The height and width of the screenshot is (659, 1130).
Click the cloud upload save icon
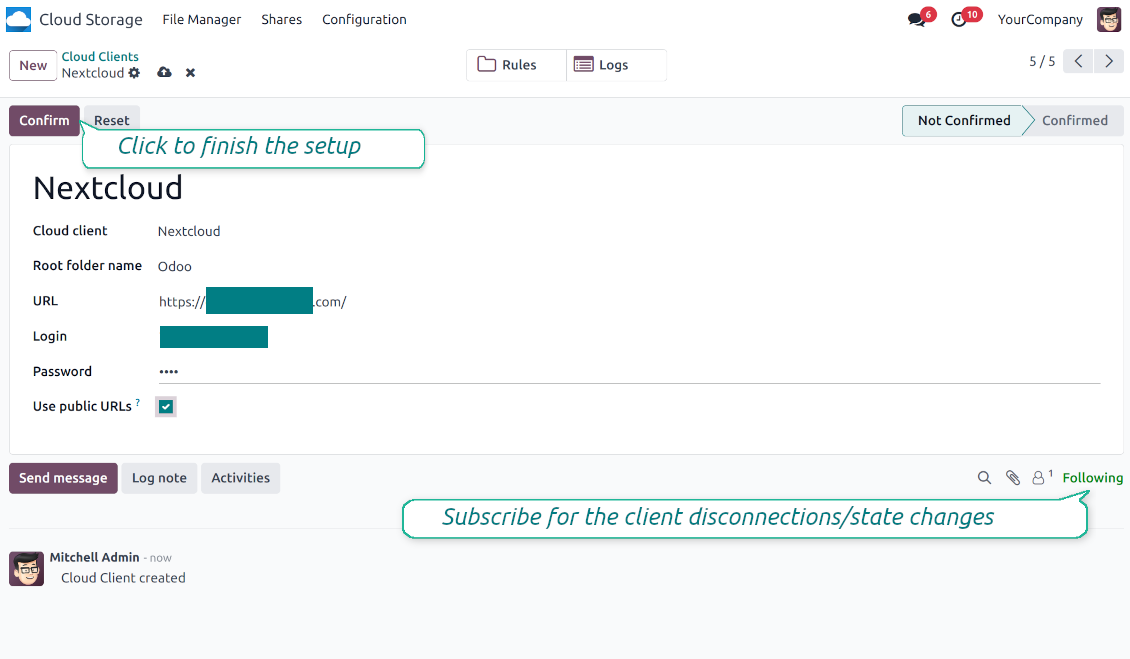164,72
